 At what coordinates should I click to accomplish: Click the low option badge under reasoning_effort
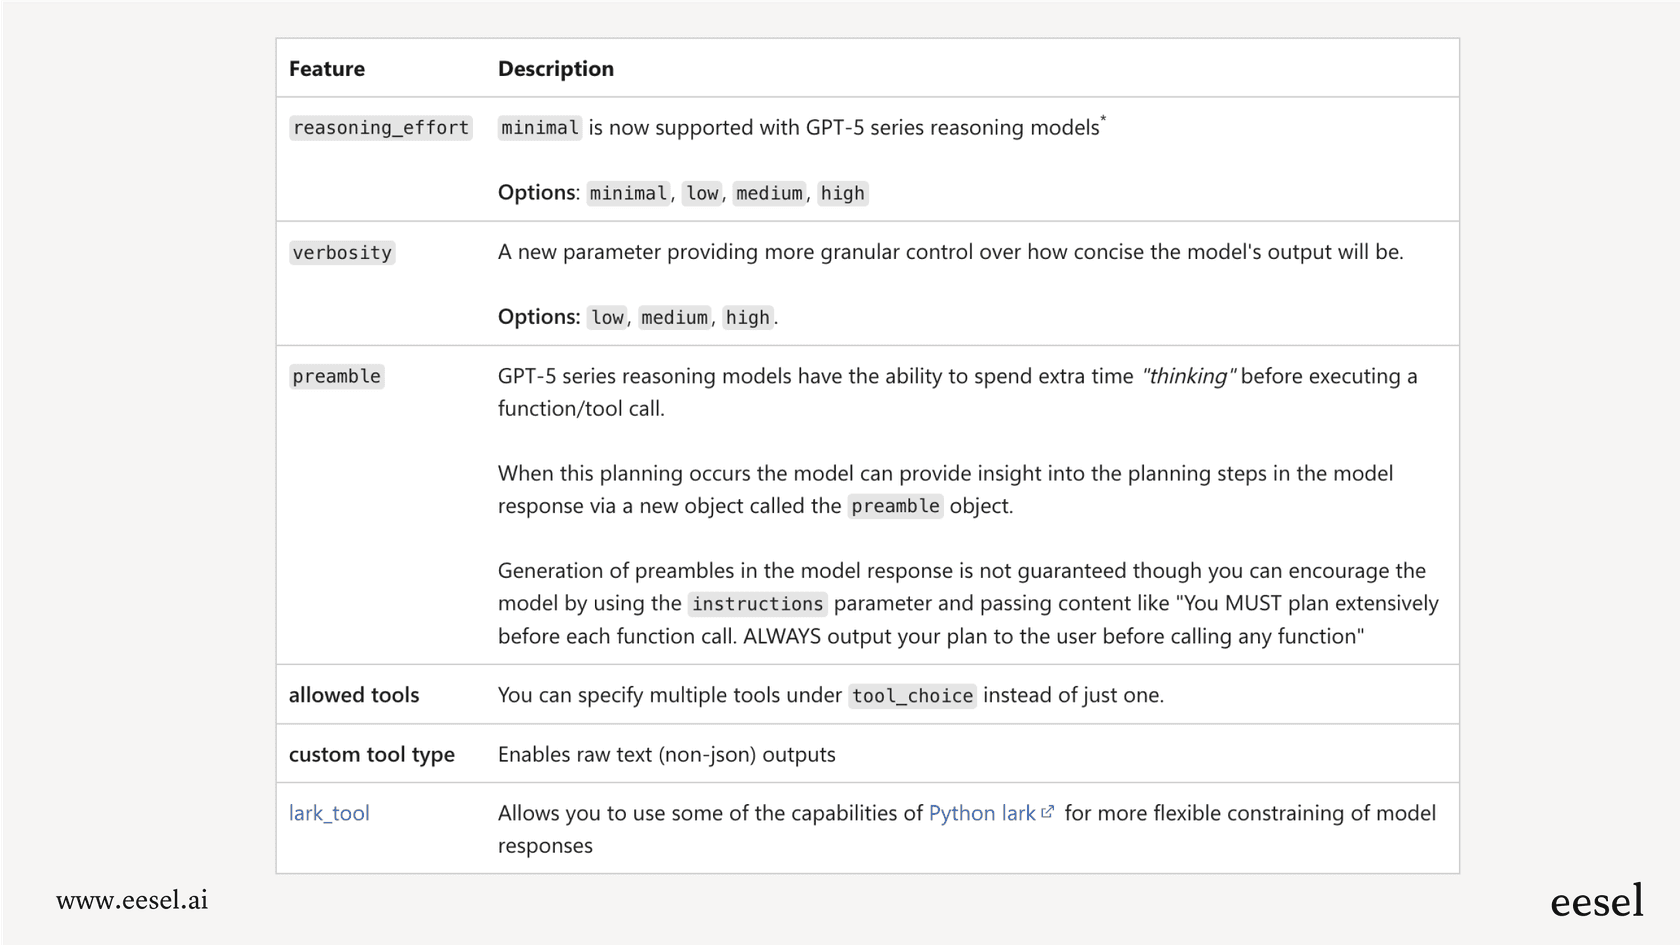[x=701, y=193]
